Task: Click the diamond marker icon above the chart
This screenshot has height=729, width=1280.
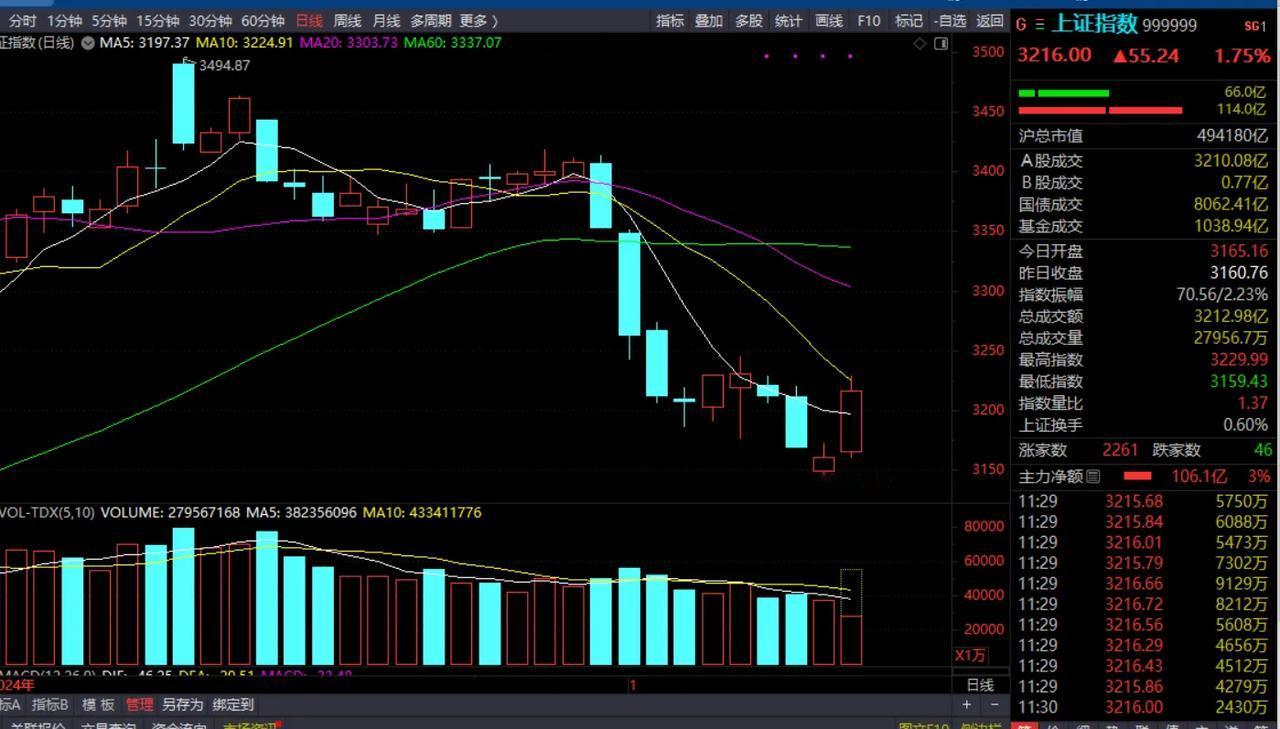Action: [920, 43]
